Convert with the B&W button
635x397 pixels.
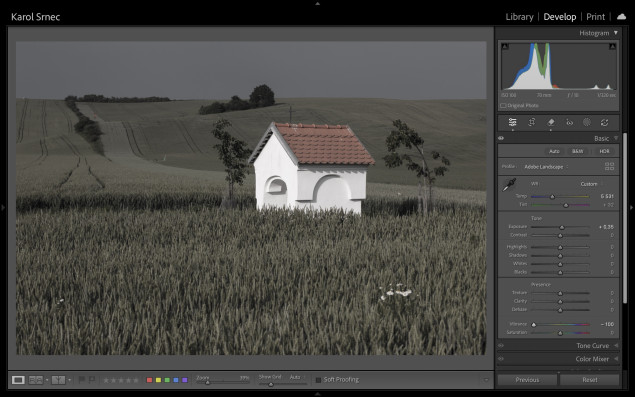coord(577,151)
